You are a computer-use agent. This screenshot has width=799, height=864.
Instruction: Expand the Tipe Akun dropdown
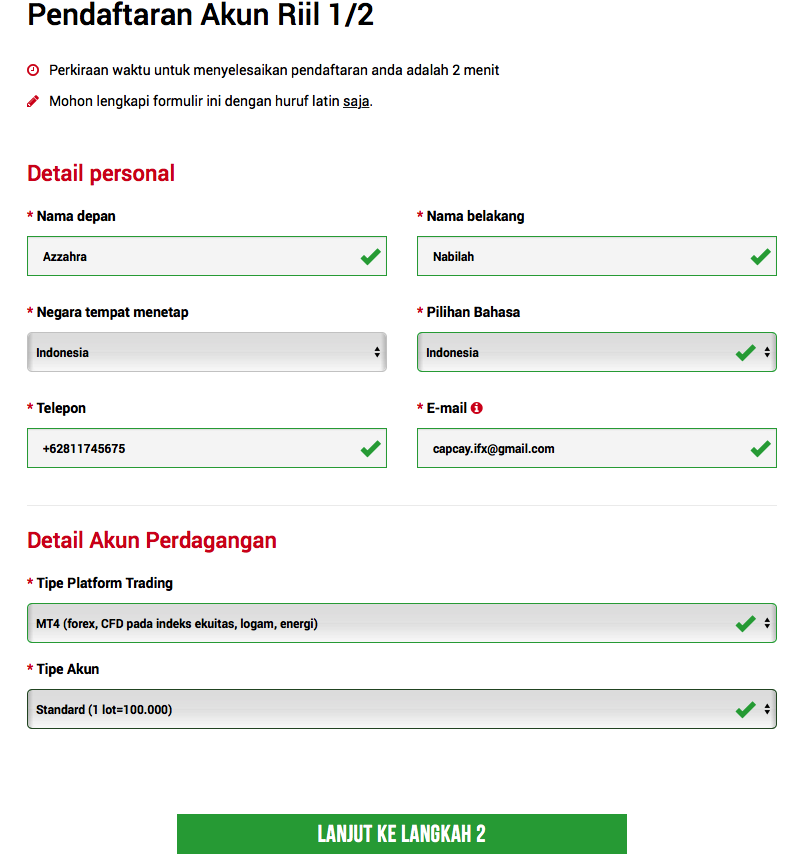(x=401, y=710)
